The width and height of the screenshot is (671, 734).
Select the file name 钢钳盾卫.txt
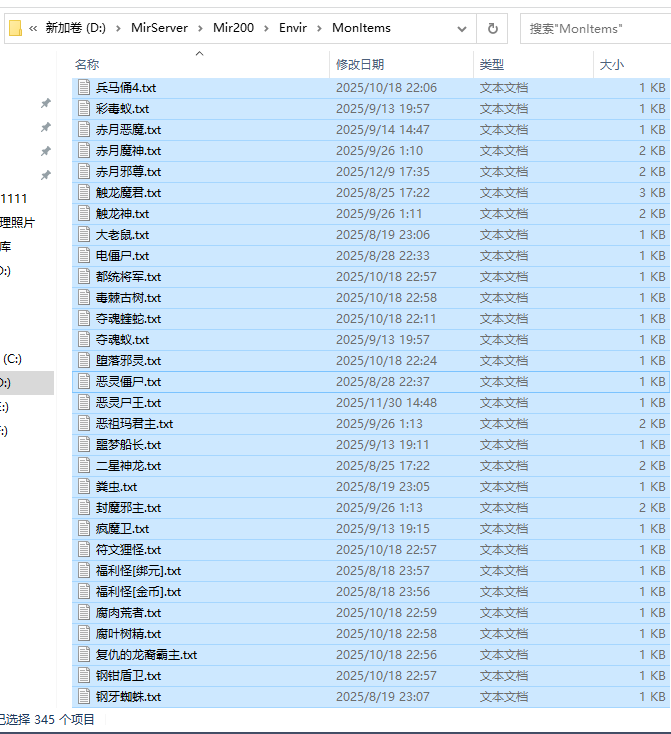128,675
